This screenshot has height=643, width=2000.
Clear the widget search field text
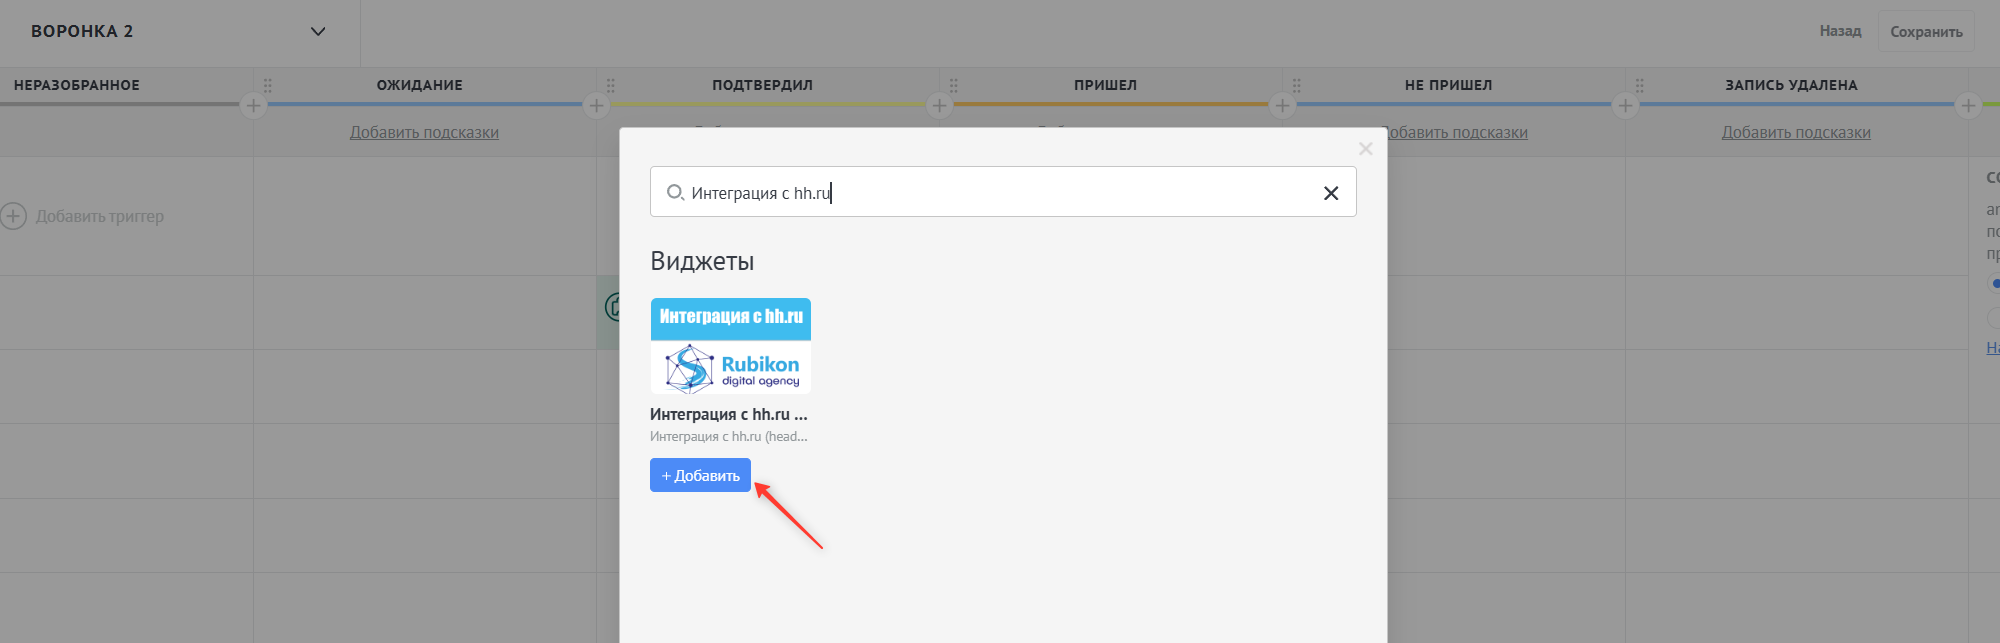point(1331,193)
